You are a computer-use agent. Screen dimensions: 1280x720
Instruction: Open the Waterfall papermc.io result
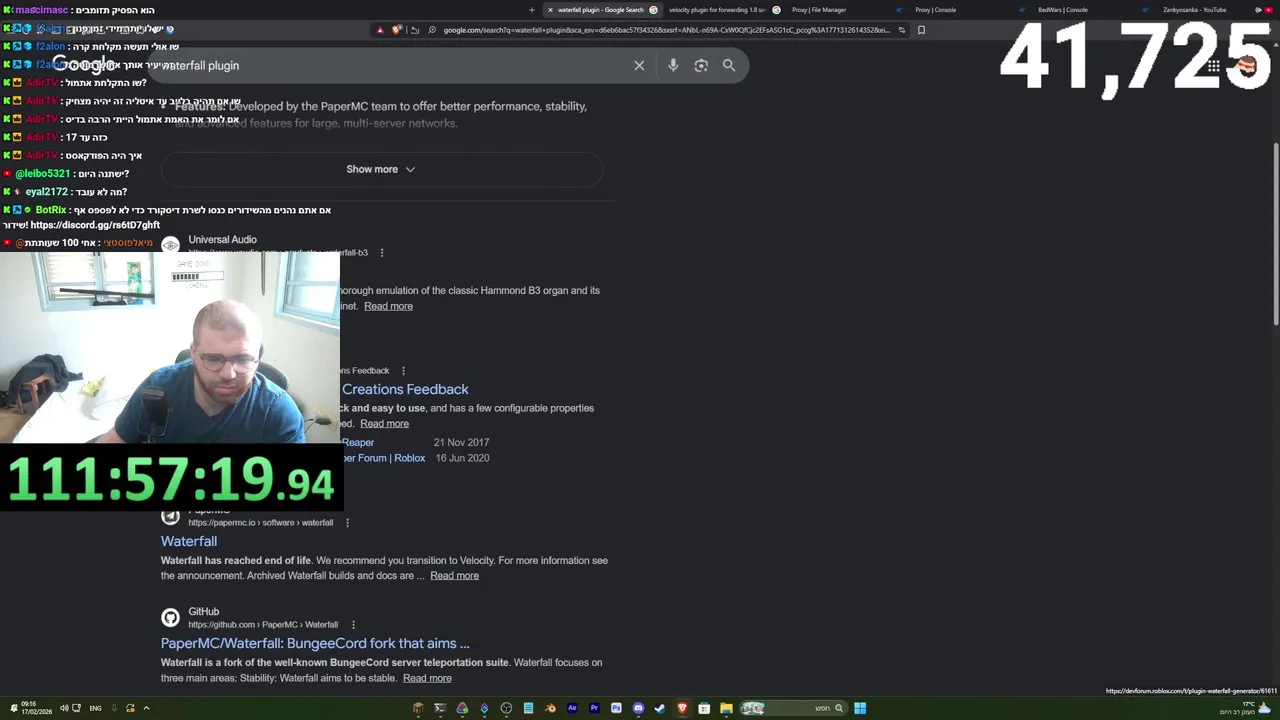pos(189,541)
